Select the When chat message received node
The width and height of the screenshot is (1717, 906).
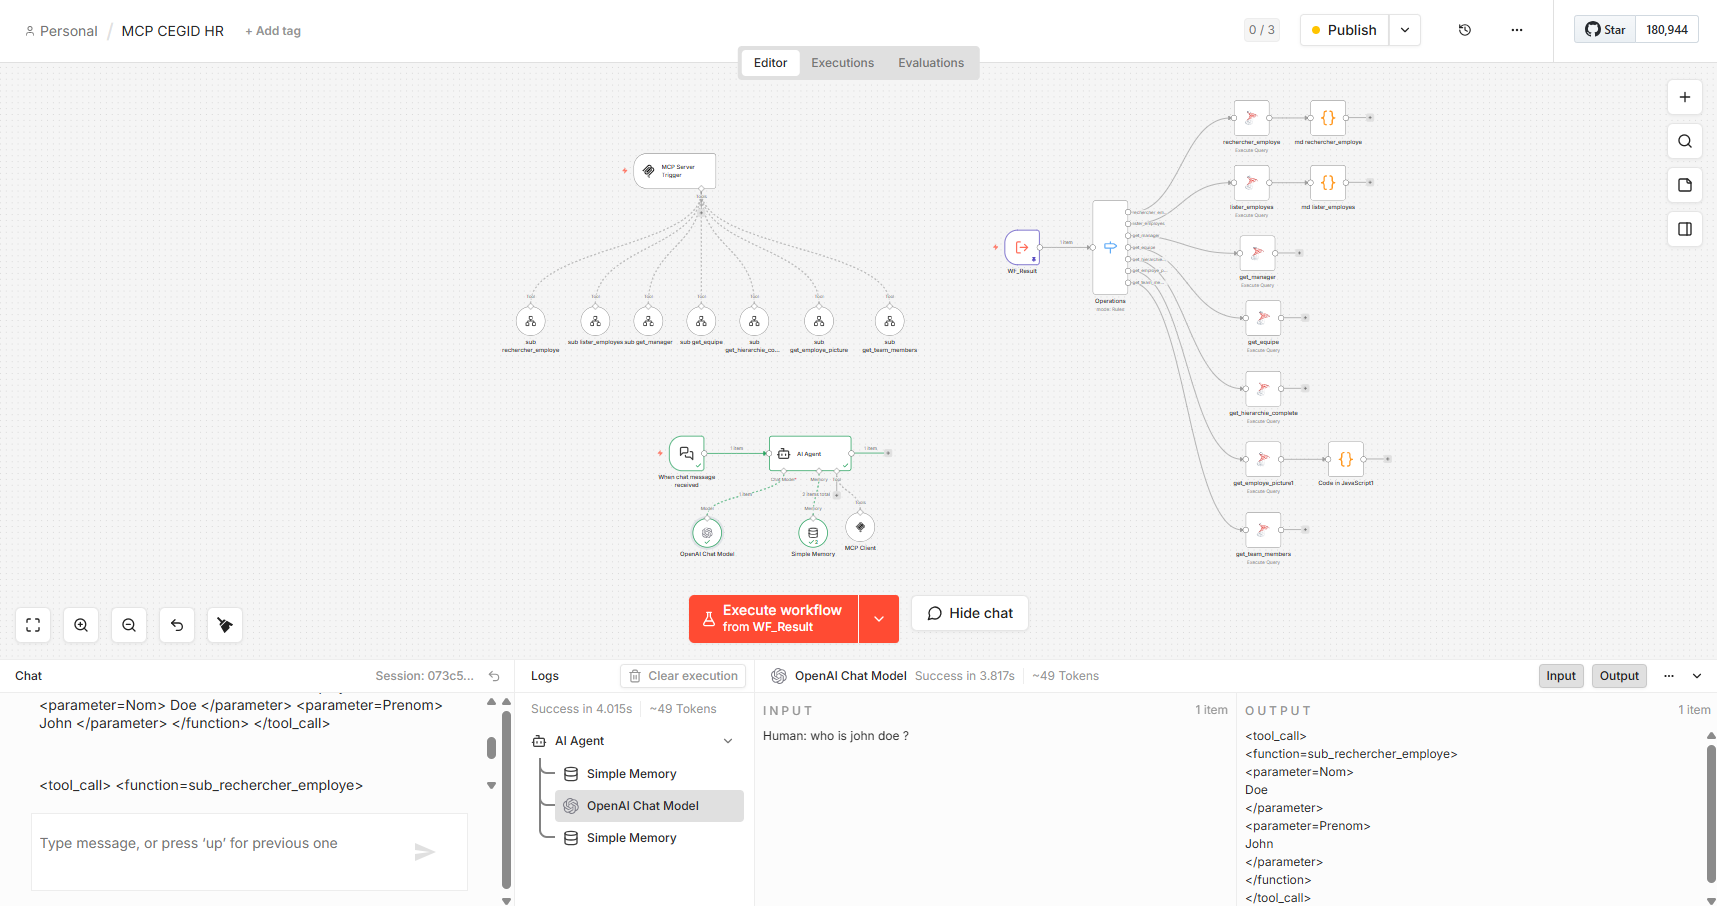point(687,453)
